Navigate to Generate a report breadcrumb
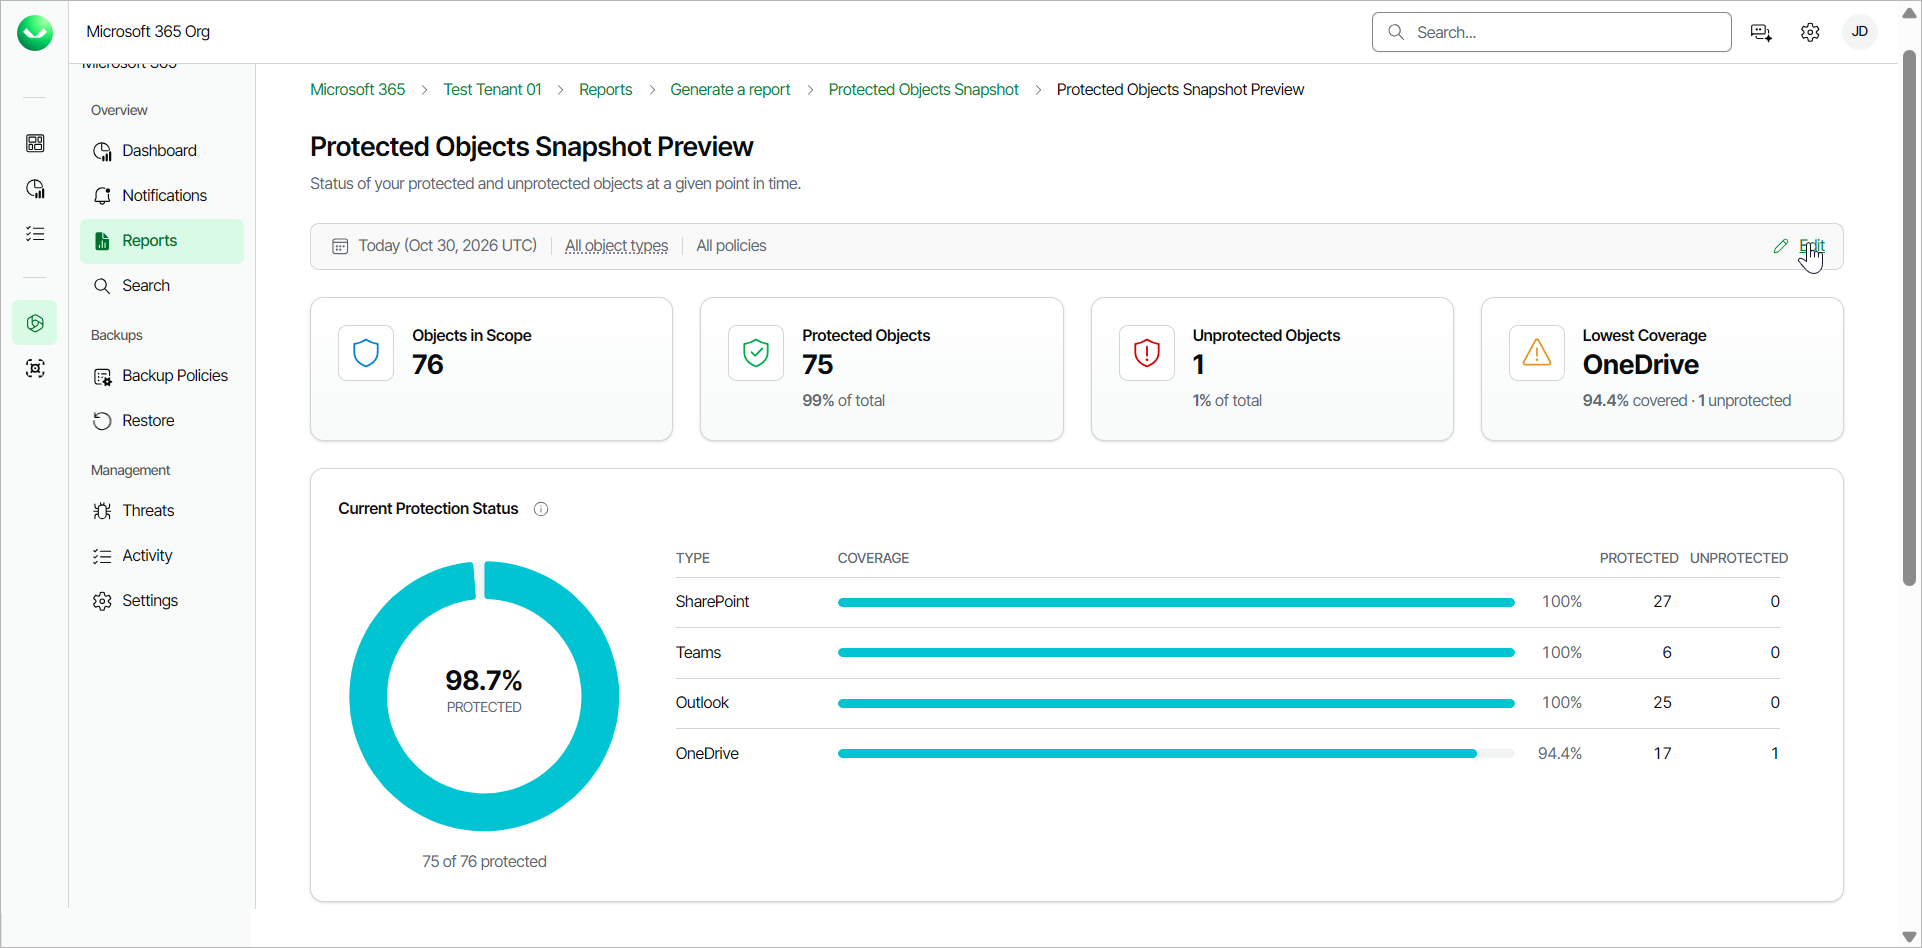The image size is (1922, 948). (730, 90)
